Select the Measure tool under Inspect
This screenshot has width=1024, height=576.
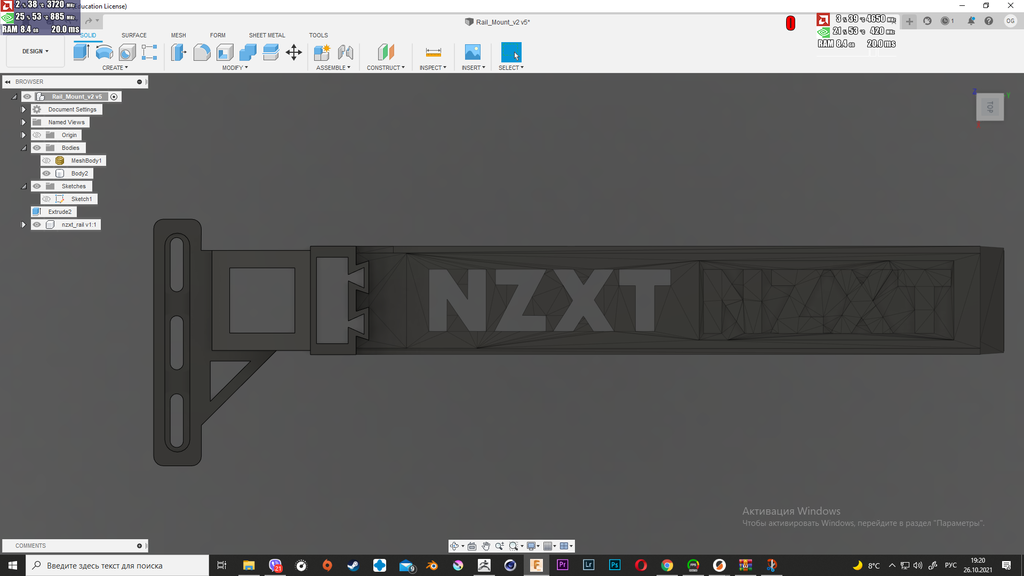431,50
